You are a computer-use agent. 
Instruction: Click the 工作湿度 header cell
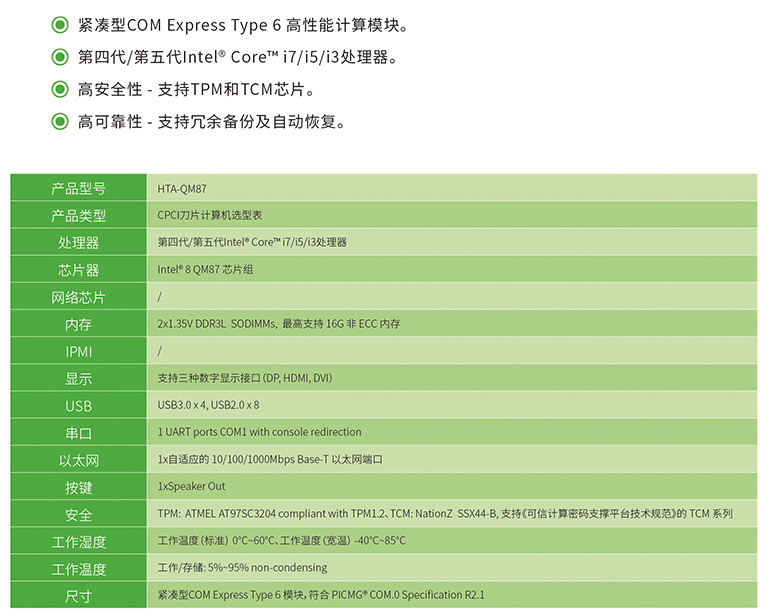(79, 541)
